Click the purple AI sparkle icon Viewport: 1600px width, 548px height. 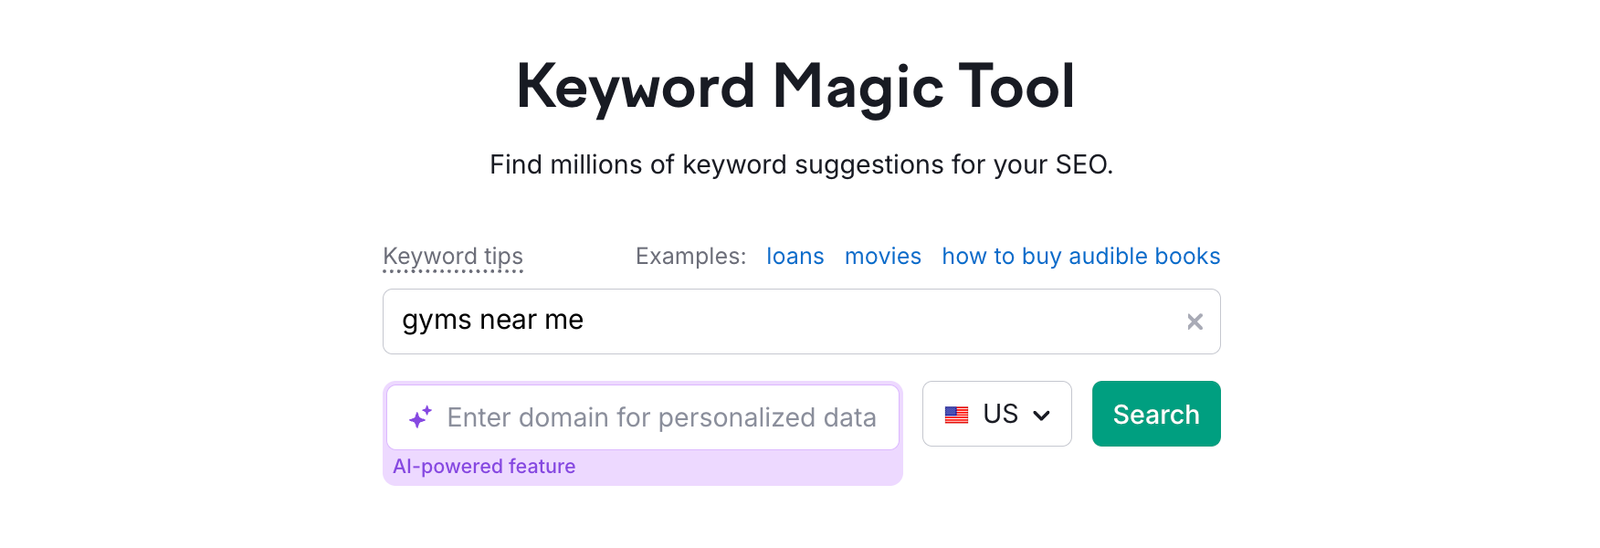[x=420, y=417]
